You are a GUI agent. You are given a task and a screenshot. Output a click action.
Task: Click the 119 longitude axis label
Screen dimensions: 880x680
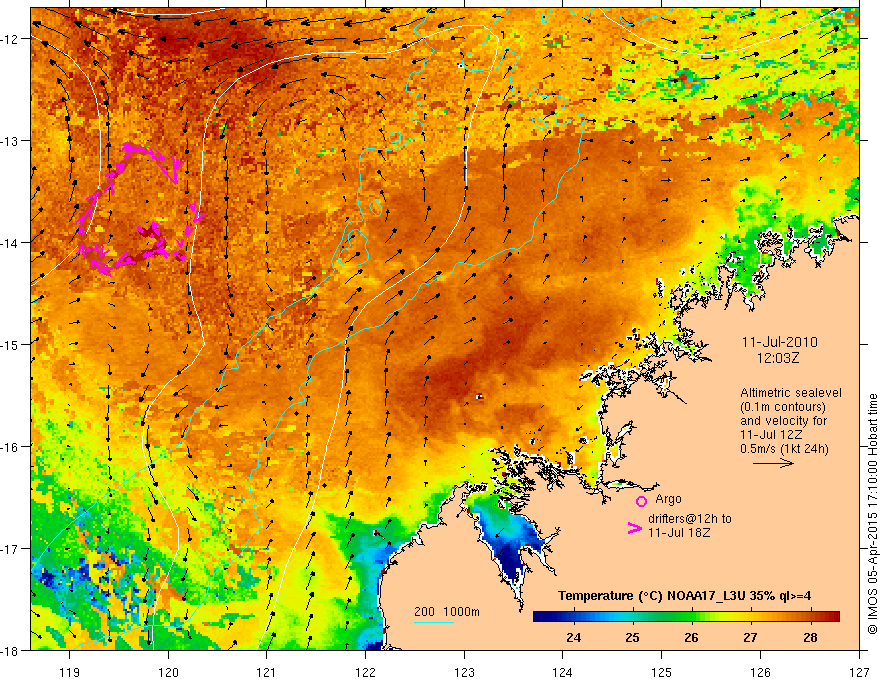coord(69,672)
